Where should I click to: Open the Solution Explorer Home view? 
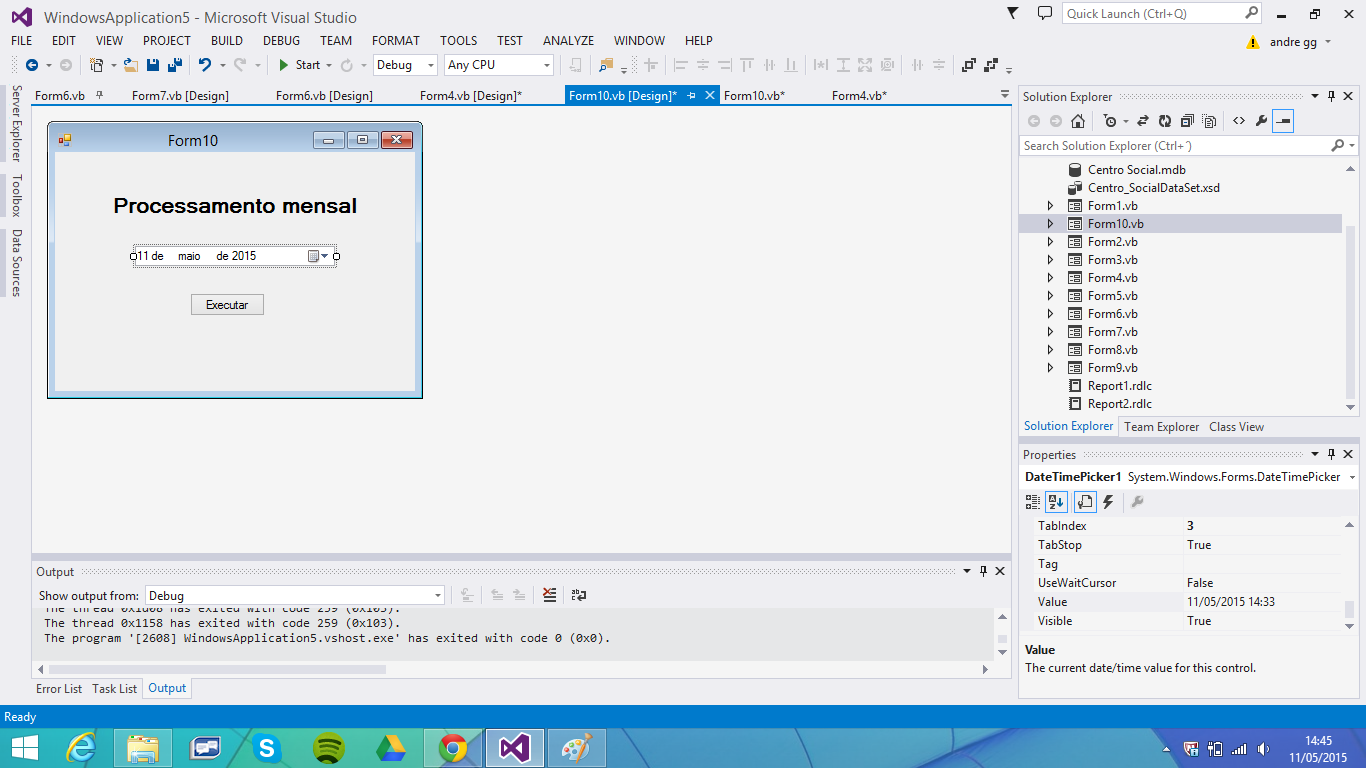click(1078, 121)
